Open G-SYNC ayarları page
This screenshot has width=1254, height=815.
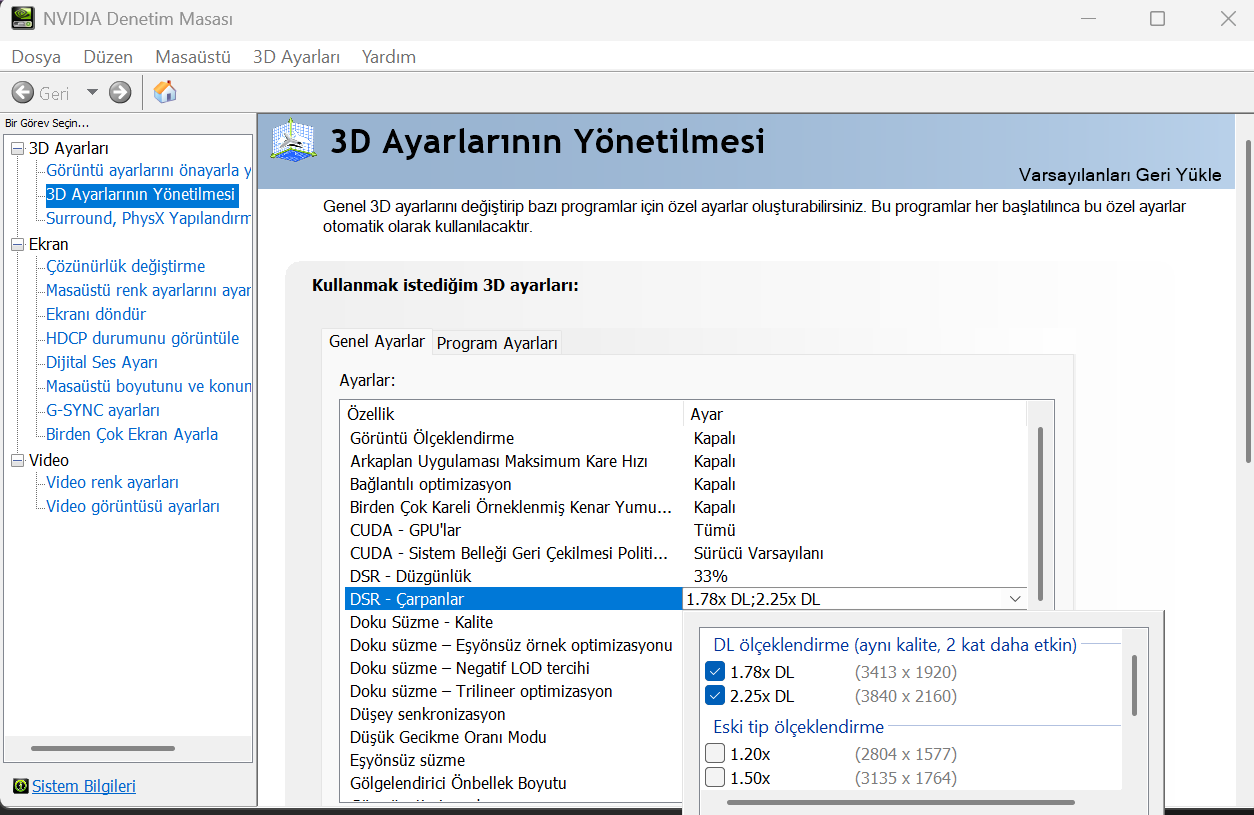click(x=103, y=410)
